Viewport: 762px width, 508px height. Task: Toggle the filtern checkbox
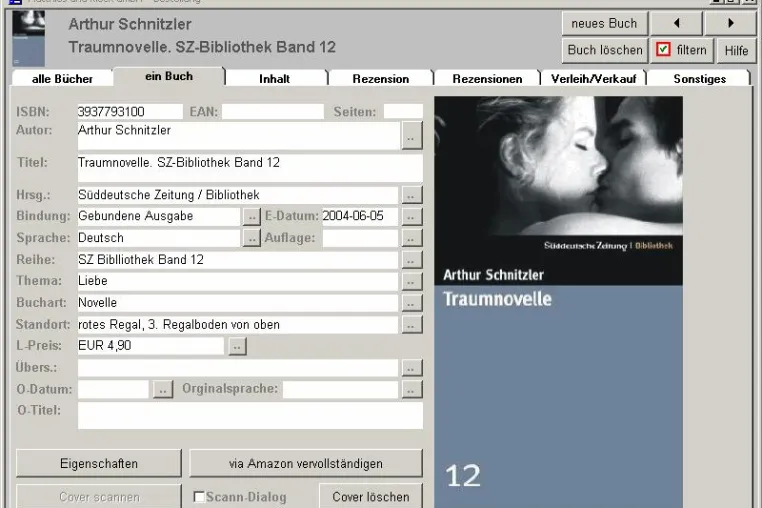click(x=663, y=50)
